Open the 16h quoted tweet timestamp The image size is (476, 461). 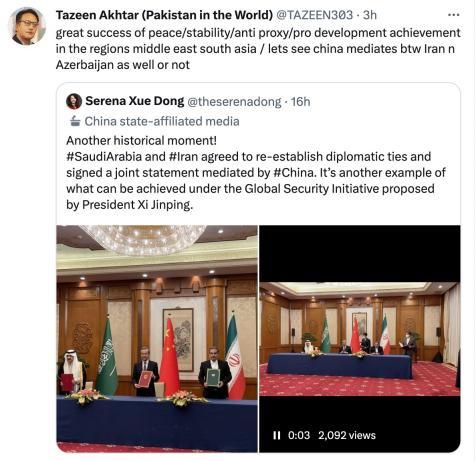coord(300,102)
